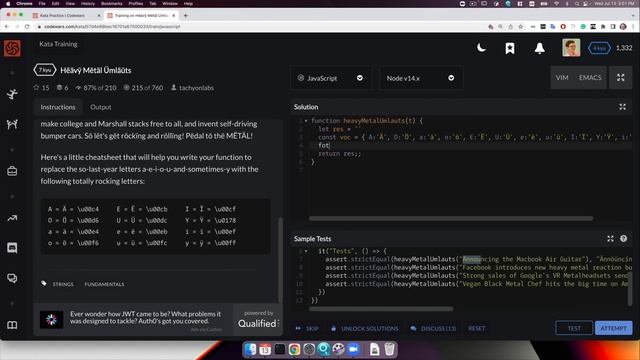
Task: Toggle dark mode with the moon icon
Action: (481, 48)
